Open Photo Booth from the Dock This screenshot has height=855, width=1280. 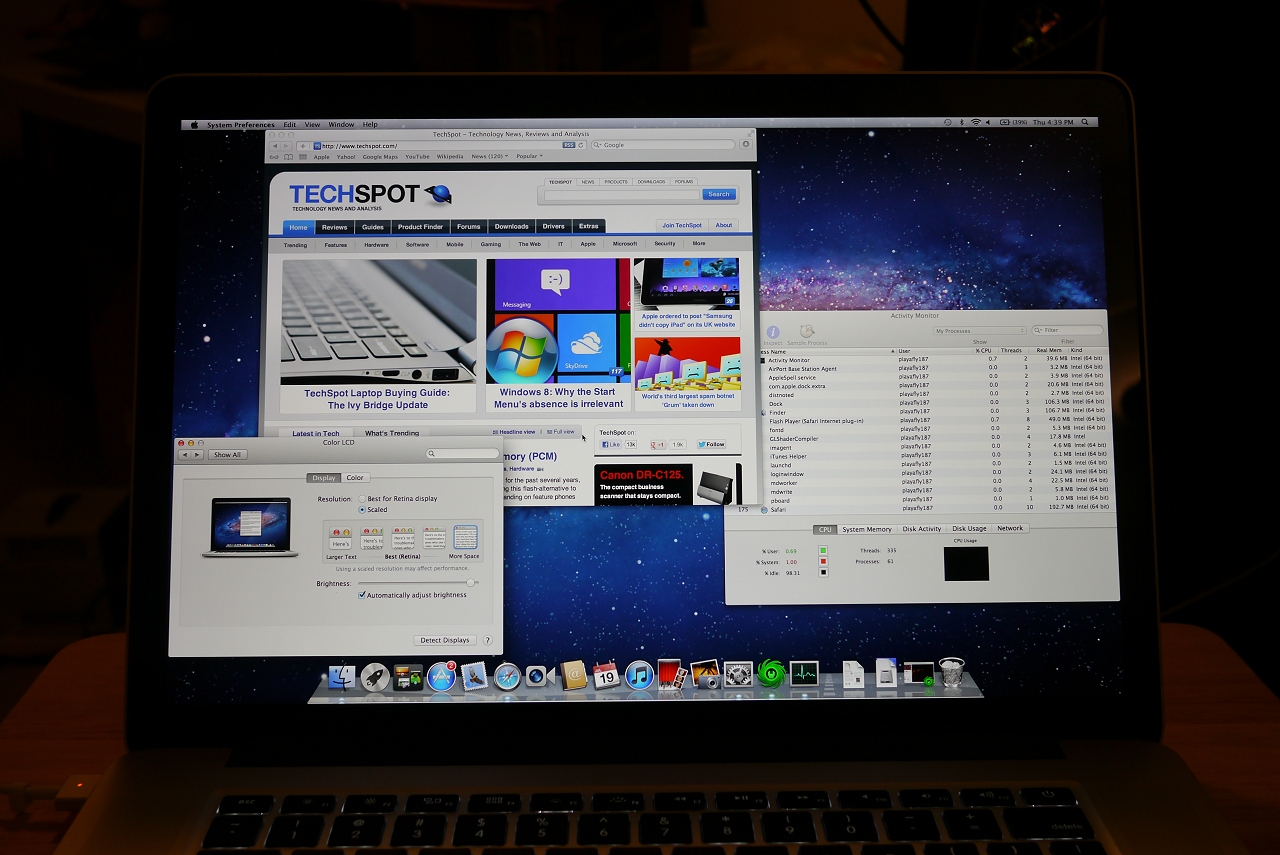tap(671, 675)
